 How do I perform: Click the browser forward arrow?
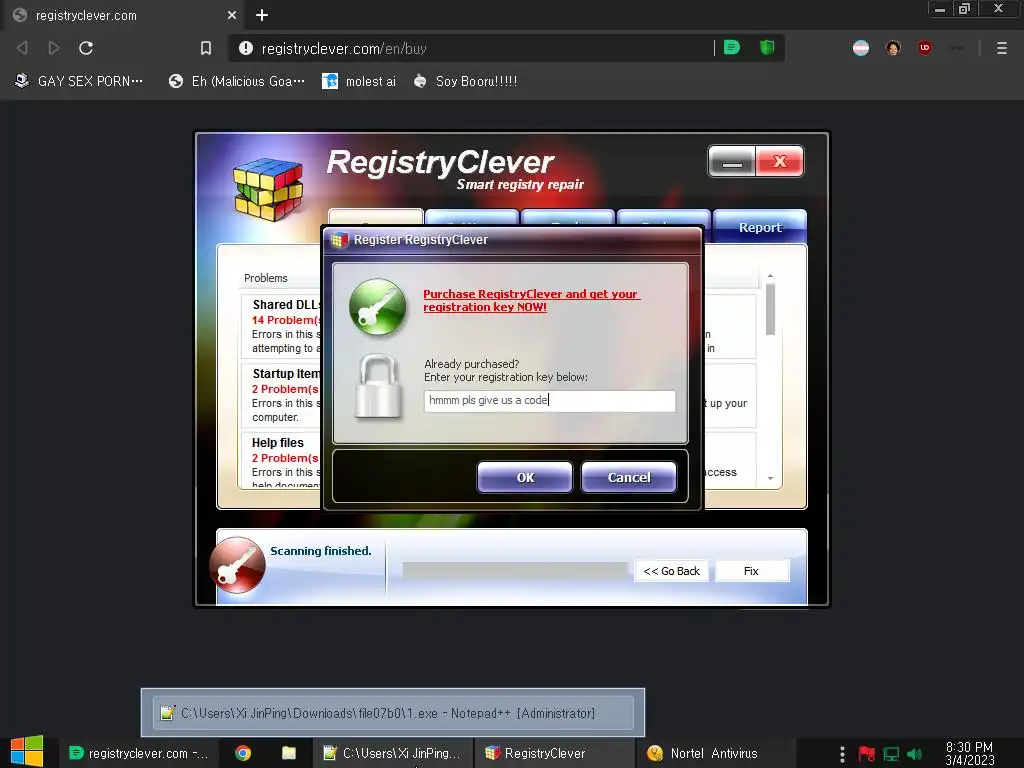point(54,48)
